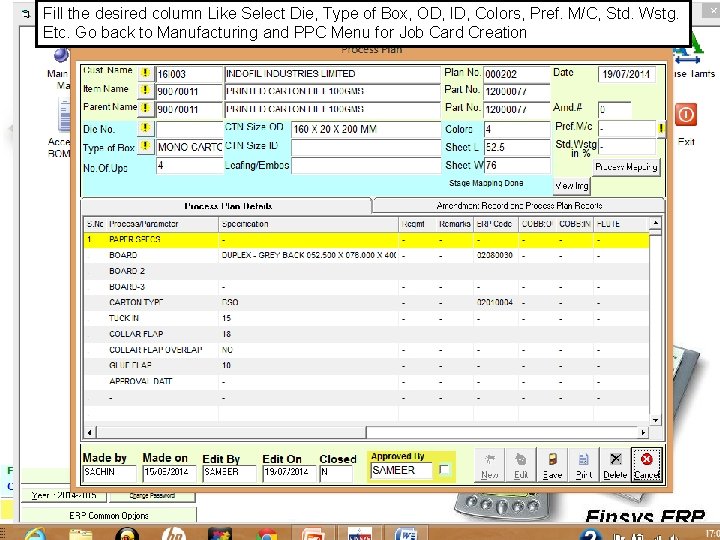Screen dimensions: 720x540
Task: Click the Parent Name lookup exclamation icon
Action: [x=145, y=108]
